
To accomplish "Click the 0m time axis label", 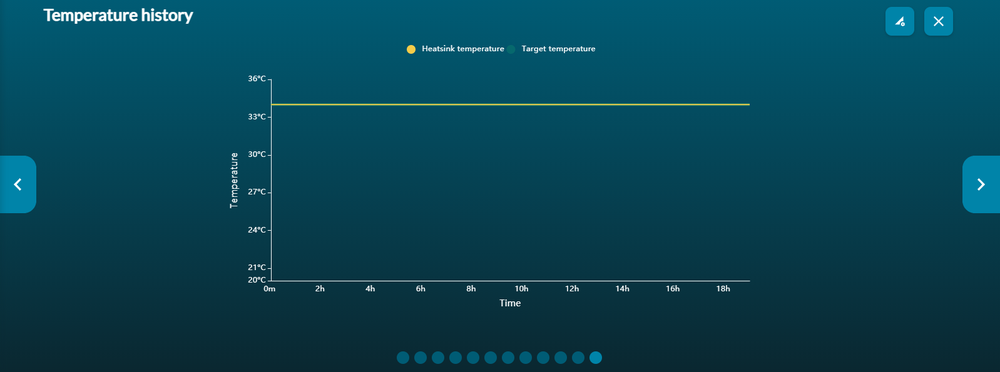I will (270, 289).
